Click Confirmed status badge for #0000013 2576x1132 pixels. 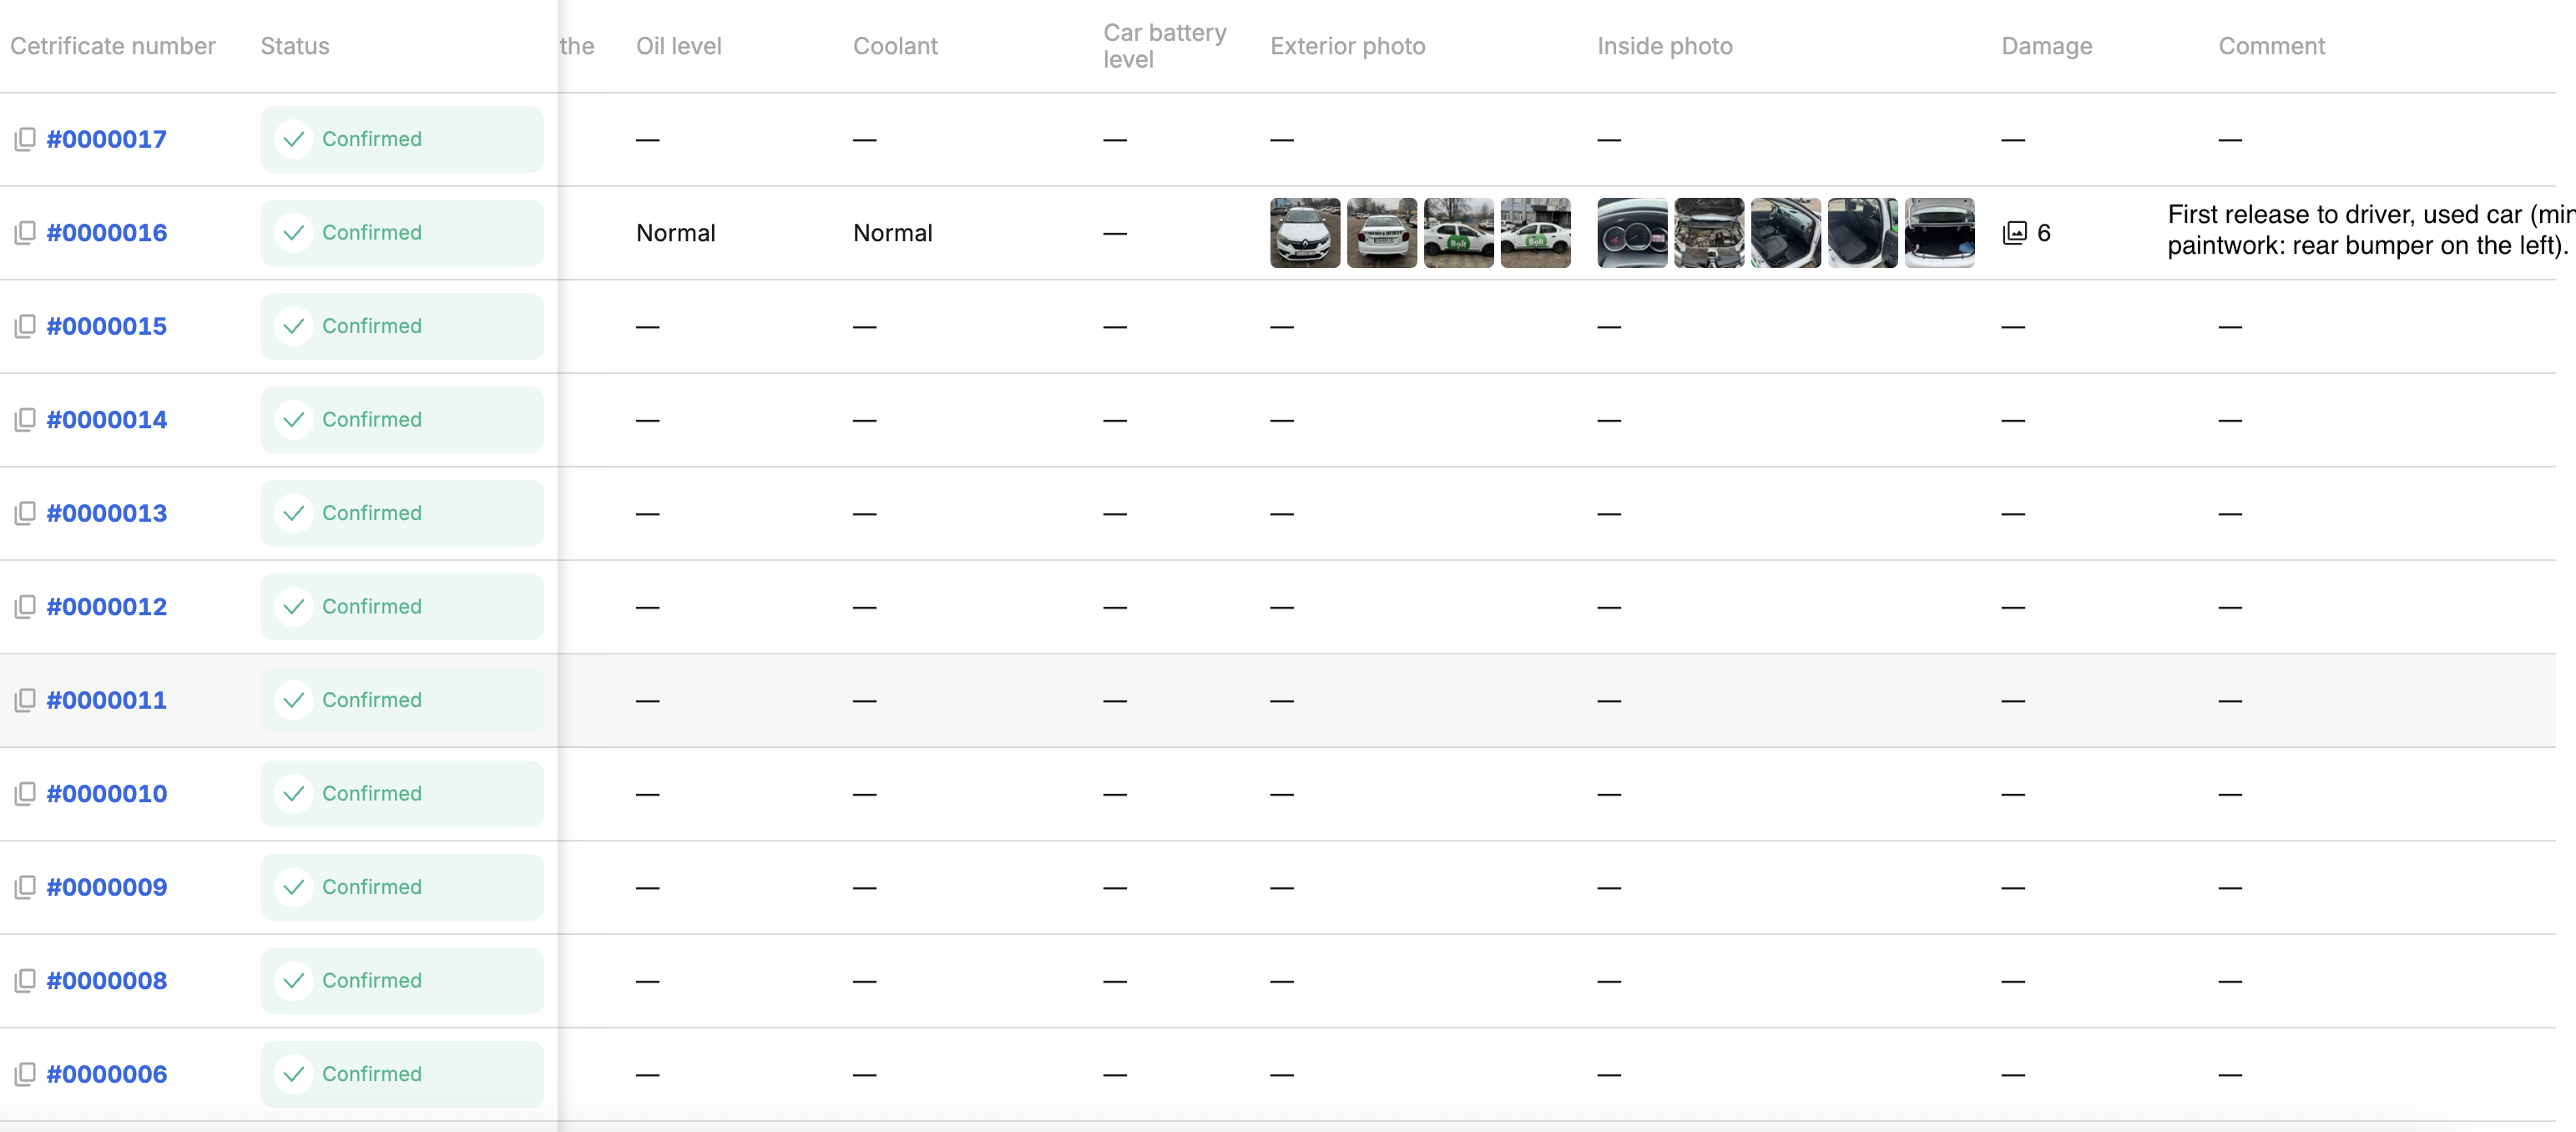[402, 513]
